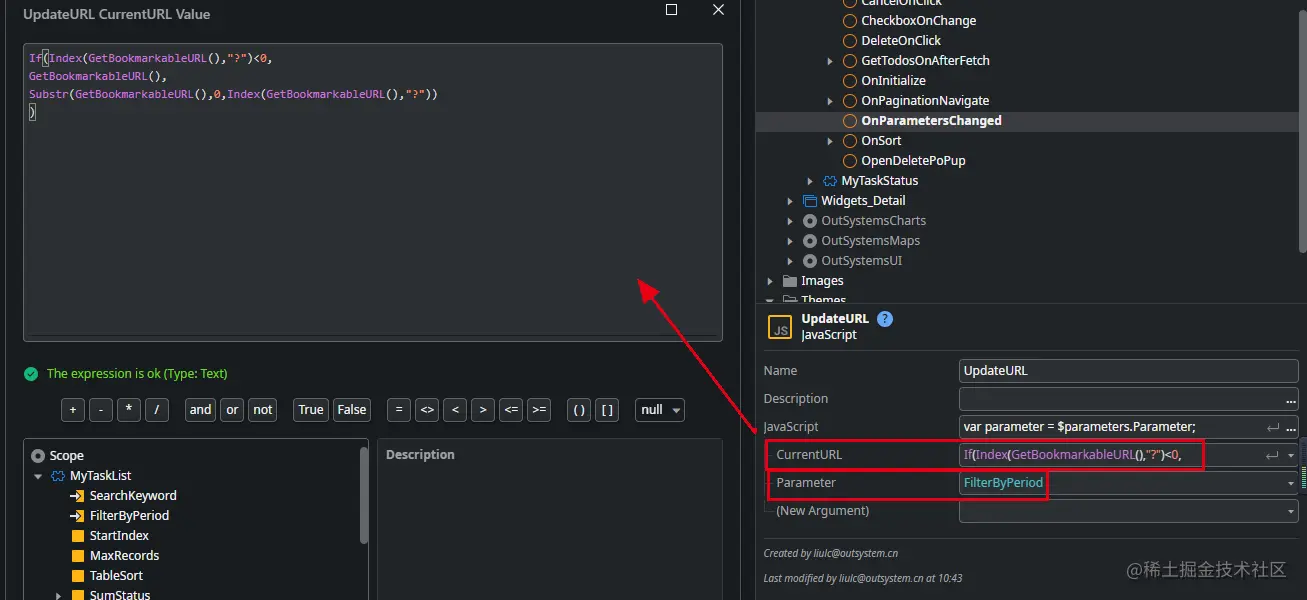Insert the less-than-or-equal operator

point(511,409)
